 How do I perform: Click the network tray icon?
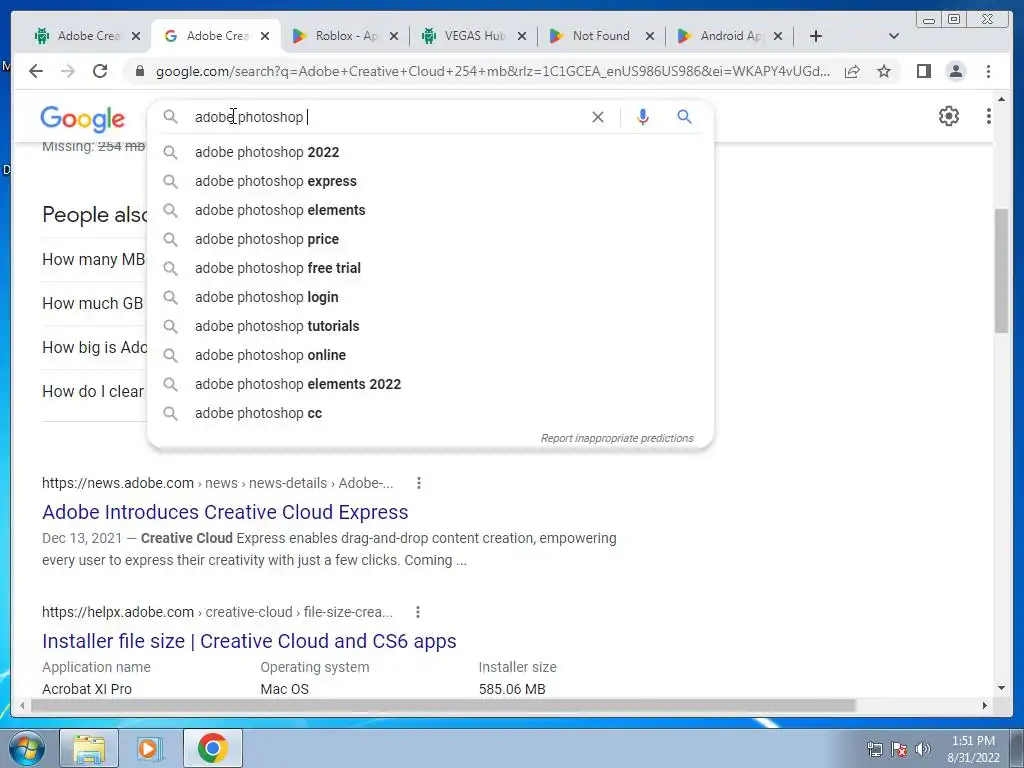coord(874,749)
